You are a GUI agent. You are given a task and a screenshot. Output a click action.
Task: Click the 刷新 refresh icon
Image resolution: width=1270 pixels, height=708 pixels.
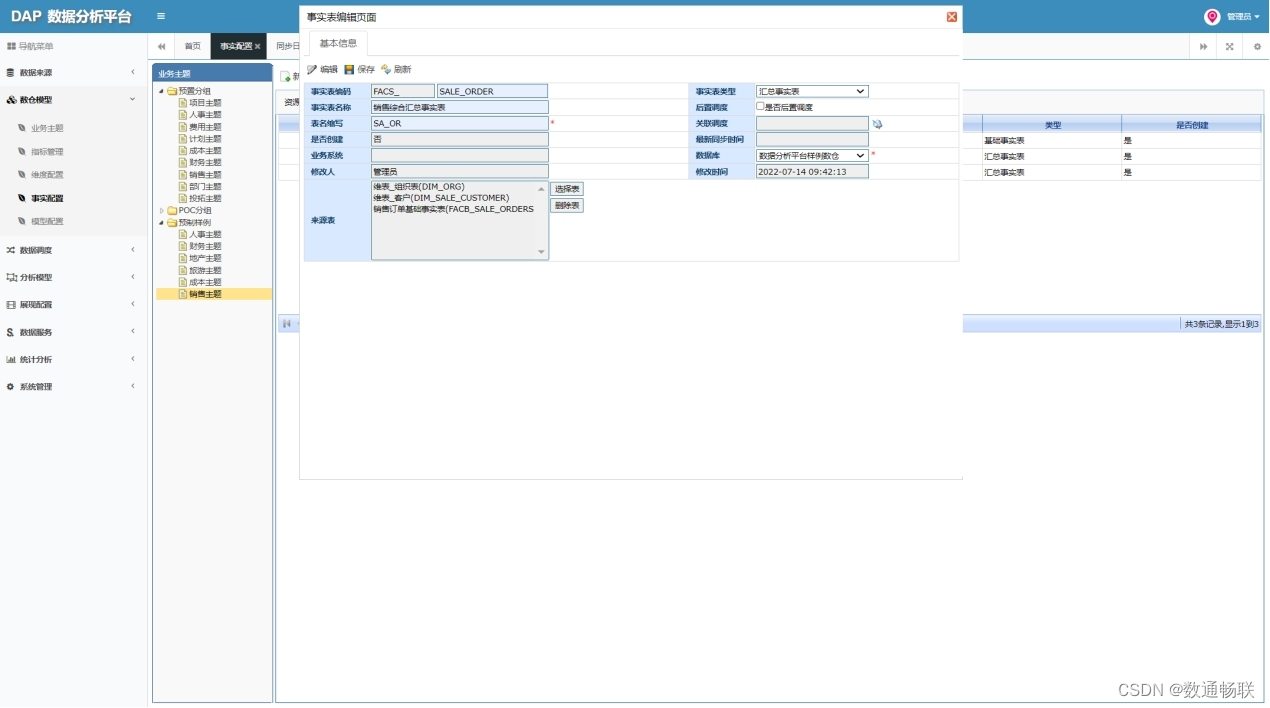click(x=386, y=70)
